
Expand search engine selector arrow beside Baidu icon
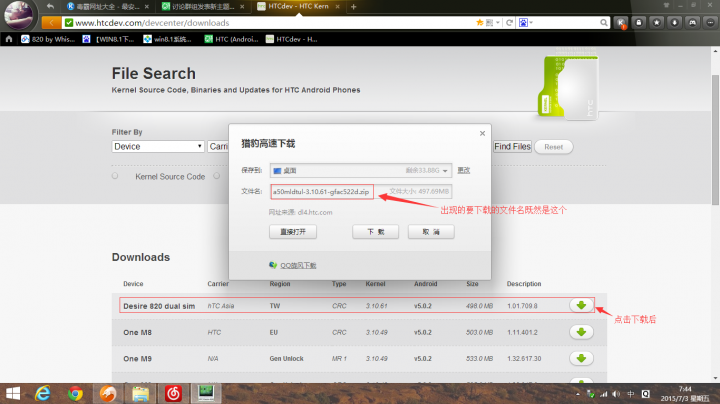pos(531,22)
